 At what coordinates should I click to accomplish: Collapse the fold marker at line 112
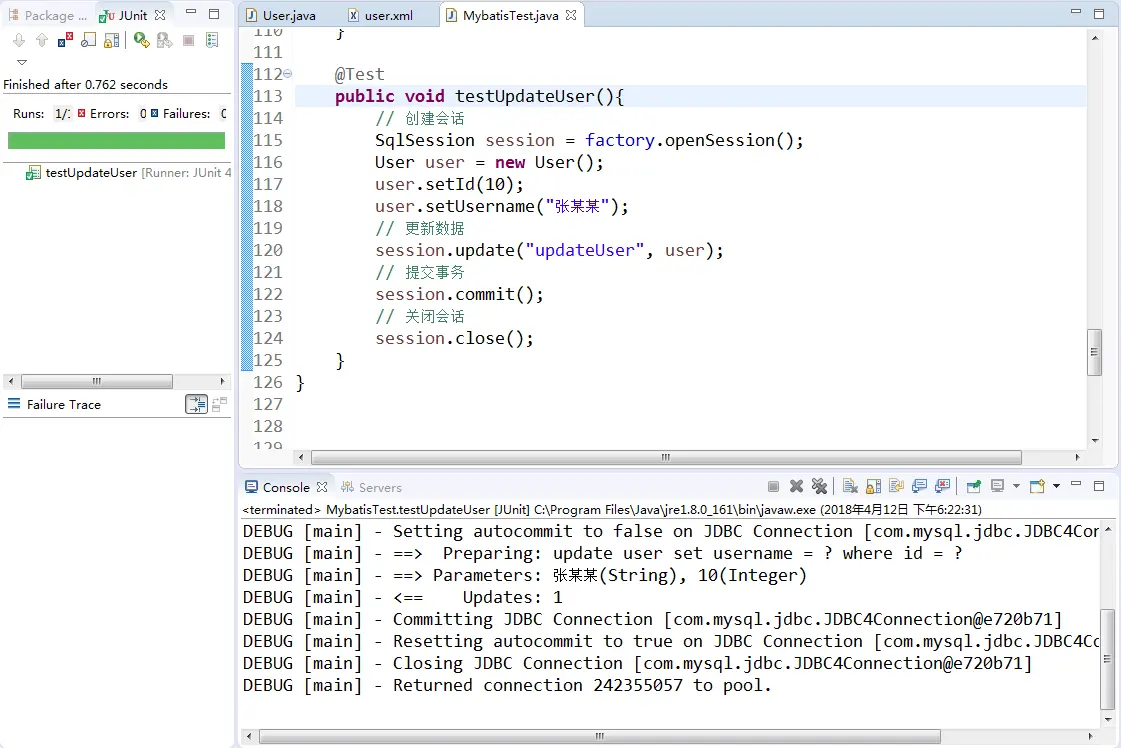pyautogui.click(x=287, y=73)
